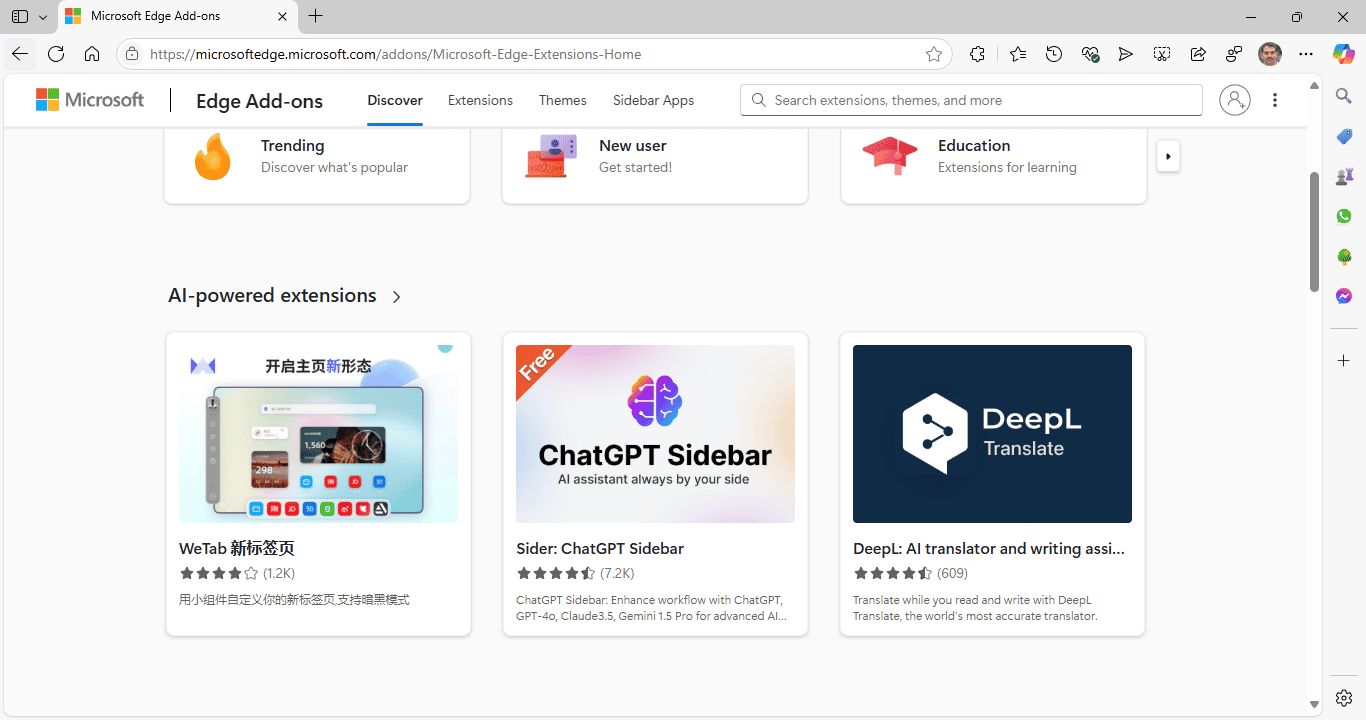The image size is (1366, 720).
Task: Open the green tree sidebar app
Action: (x=1344, y=256)
